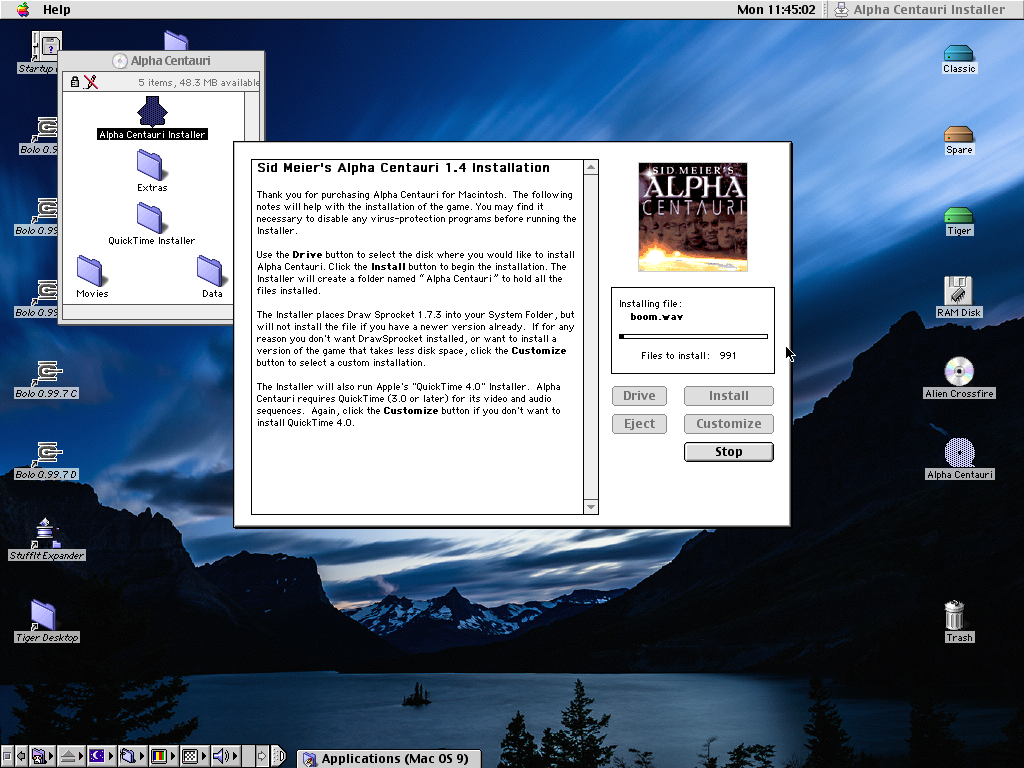Click the Apple menu icon
The image size is (1024, 768).
23,9
